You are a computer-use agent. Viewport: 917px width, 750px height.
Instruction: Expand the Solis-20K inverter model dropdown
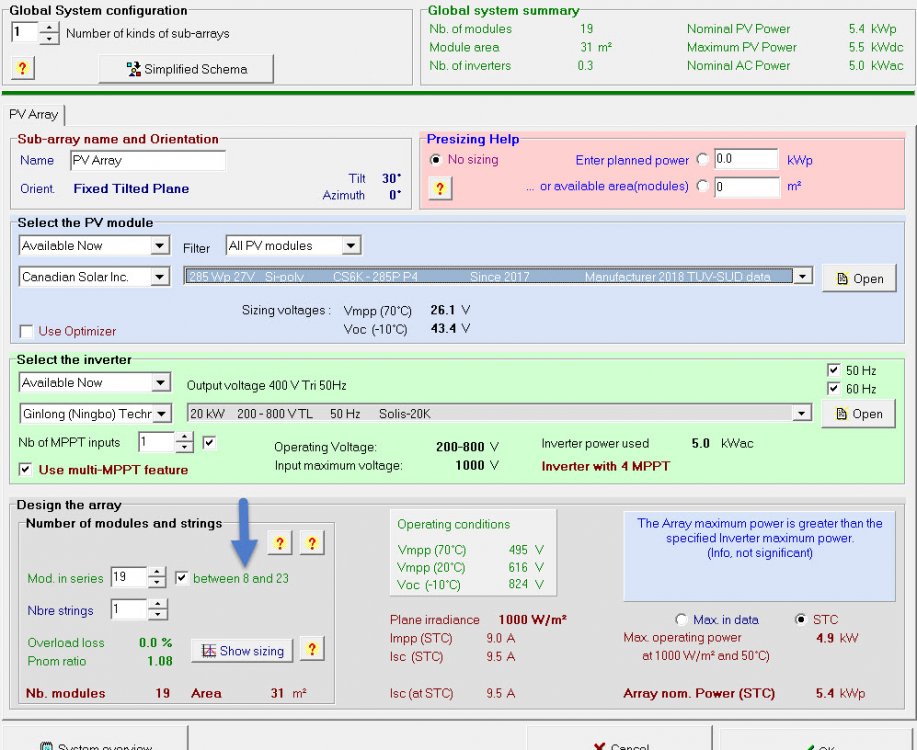[801, 413]
